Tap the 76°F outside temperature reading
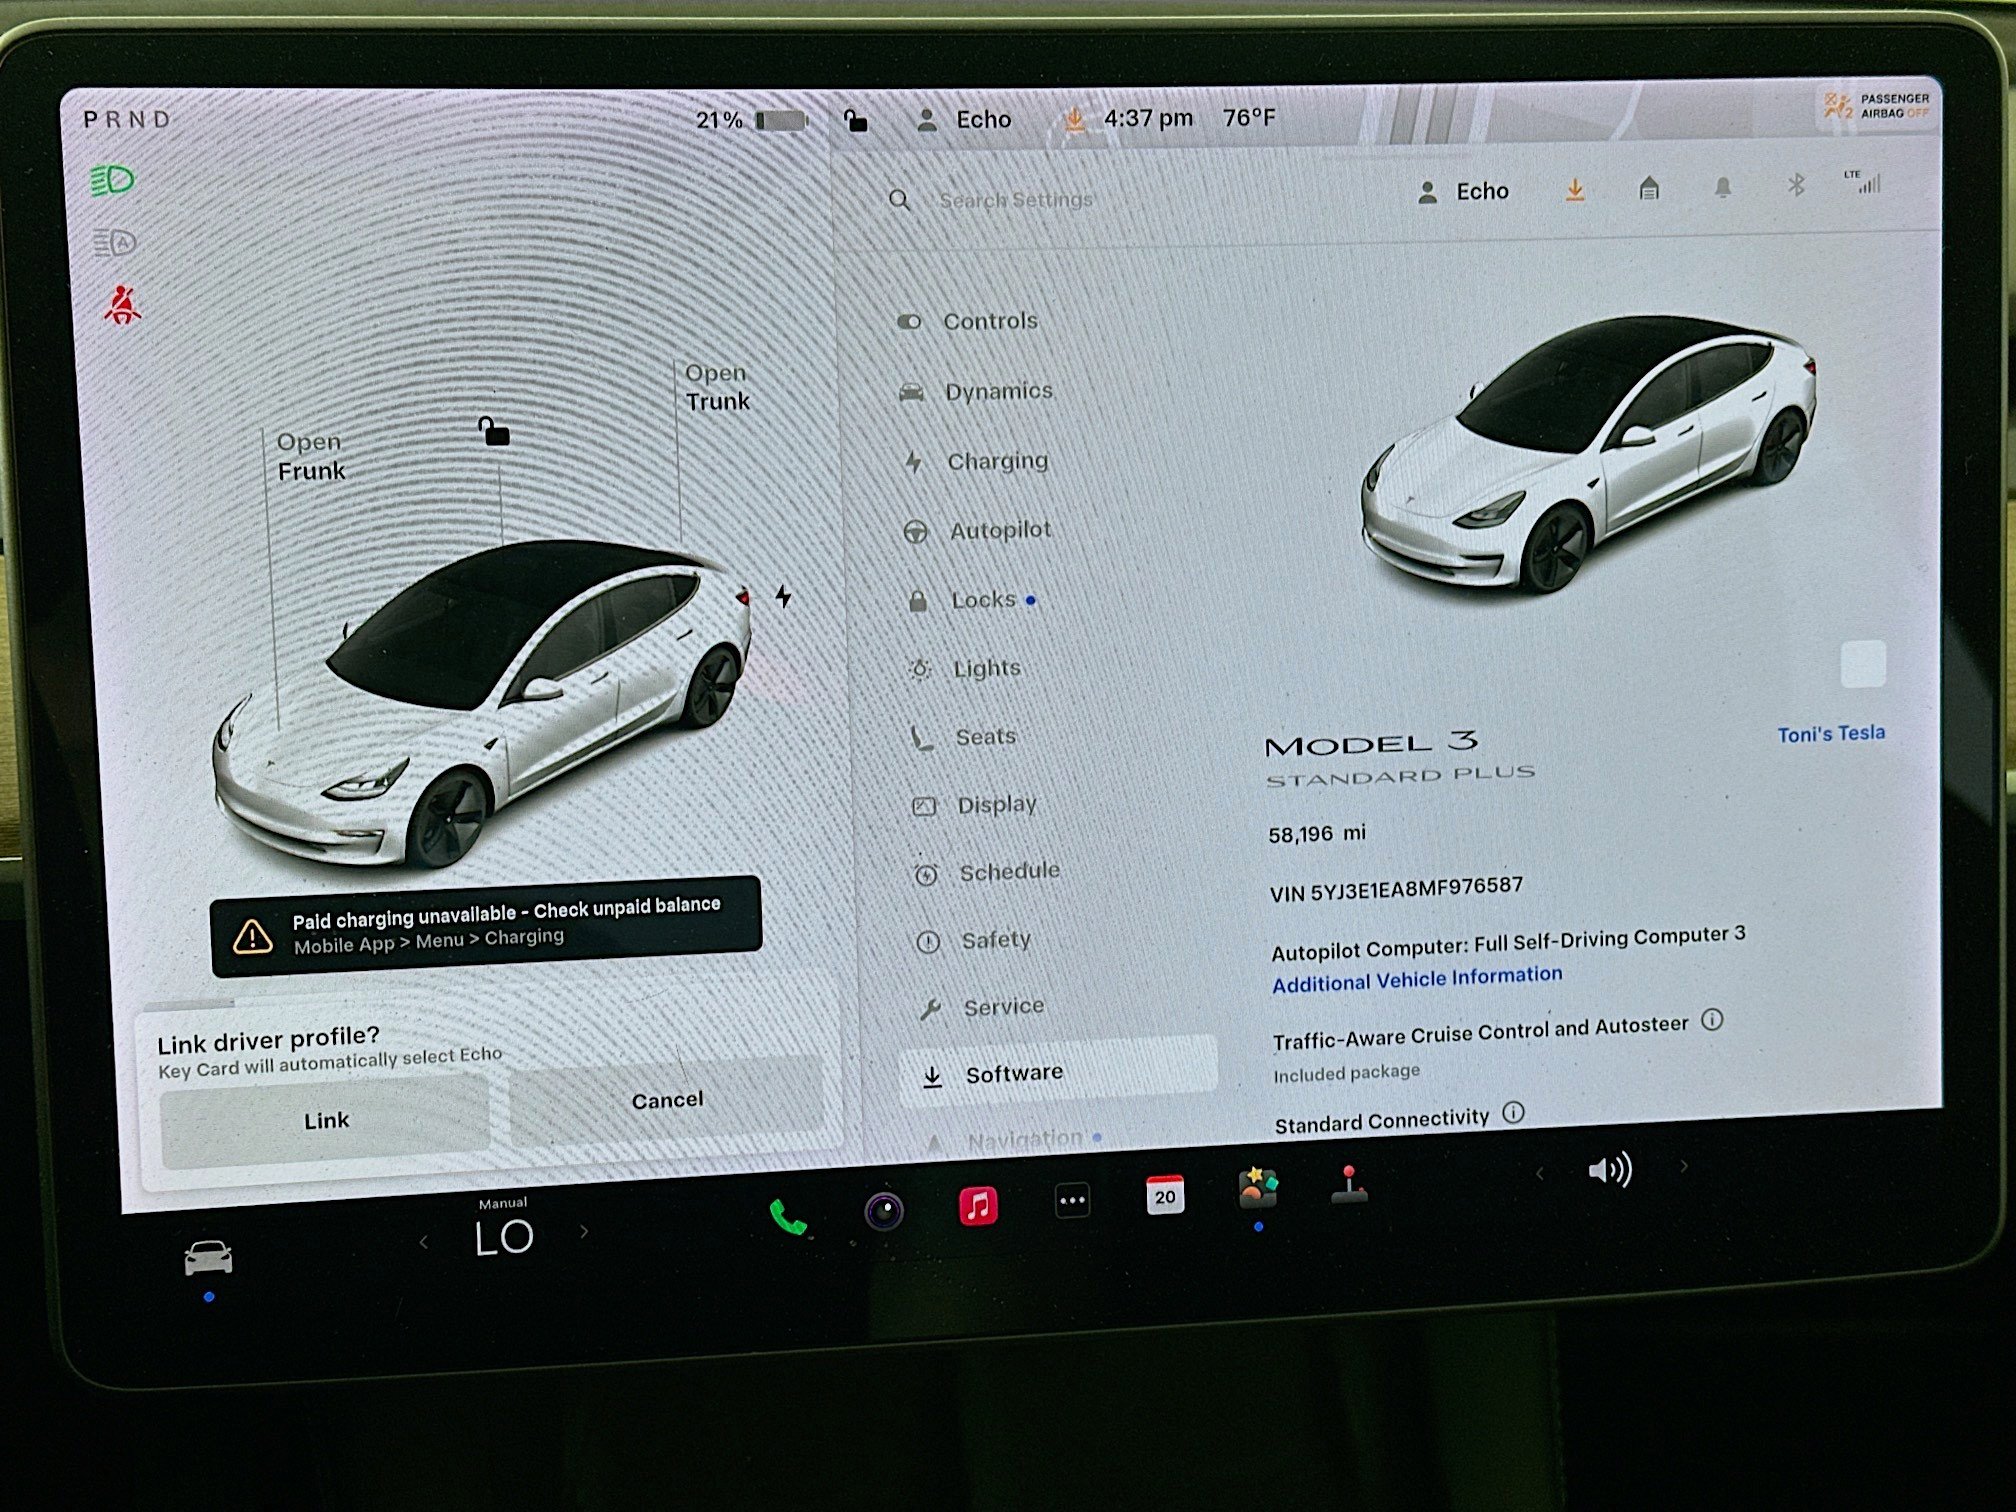 pos(1249,118)
